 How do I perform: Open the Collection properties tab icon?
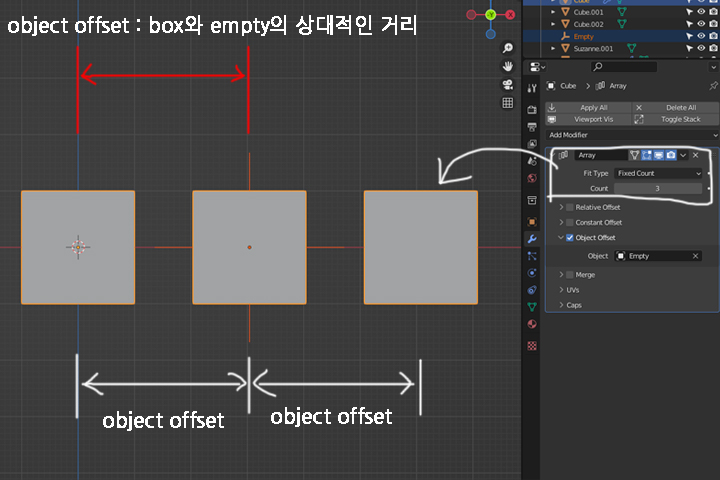pos(532,200)
